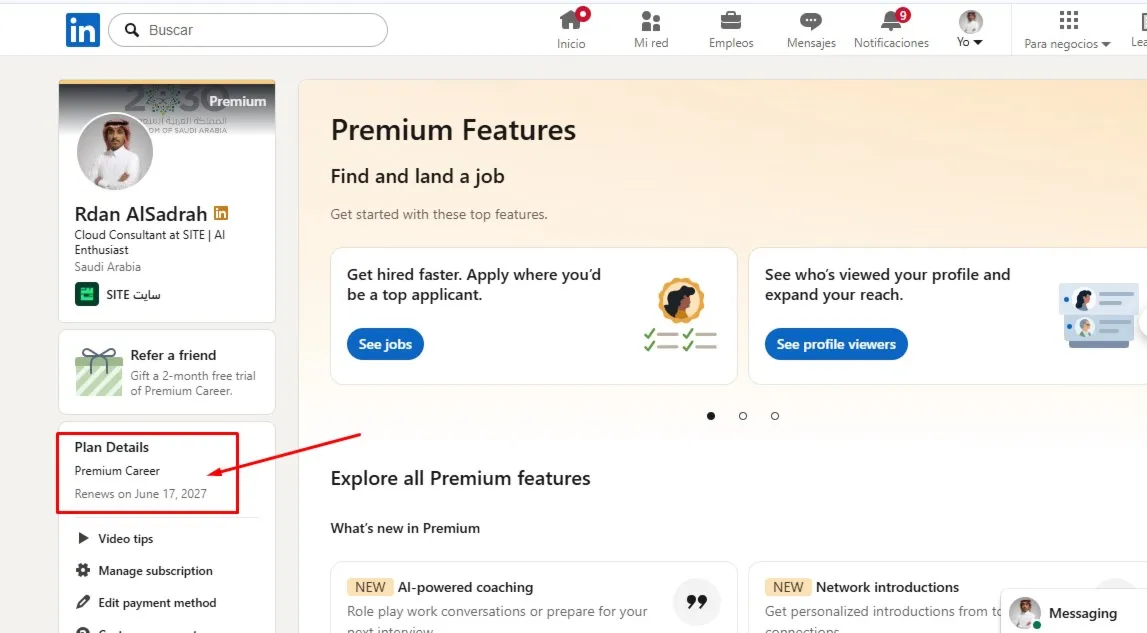Click the Video tips play icon

coord(83,538)
